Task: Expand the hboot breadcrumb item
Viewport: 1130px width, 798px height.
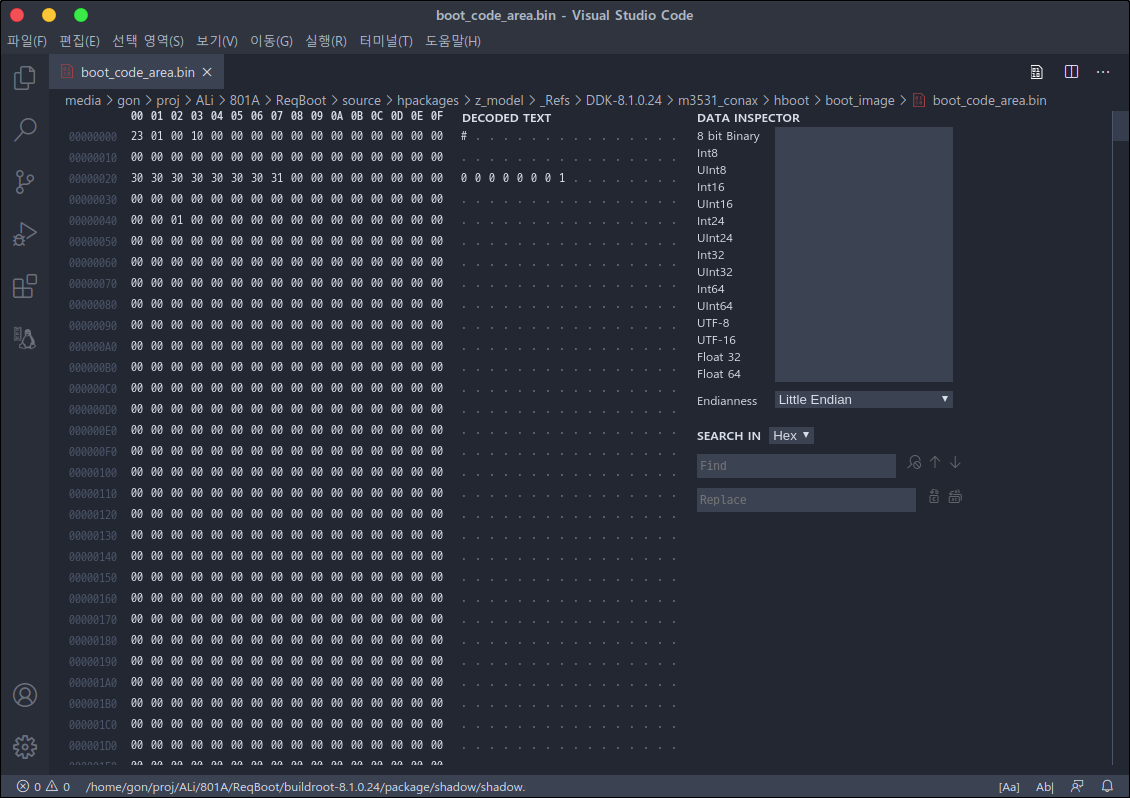Action: tap(791, 100)
